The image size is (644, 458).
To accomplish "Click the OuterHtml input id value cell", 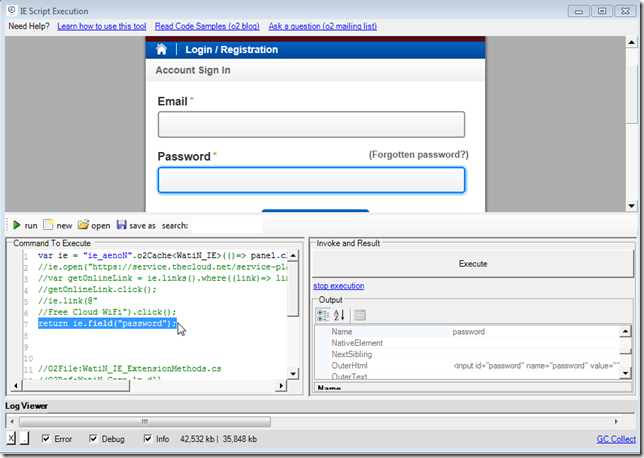I will (535, 366).
